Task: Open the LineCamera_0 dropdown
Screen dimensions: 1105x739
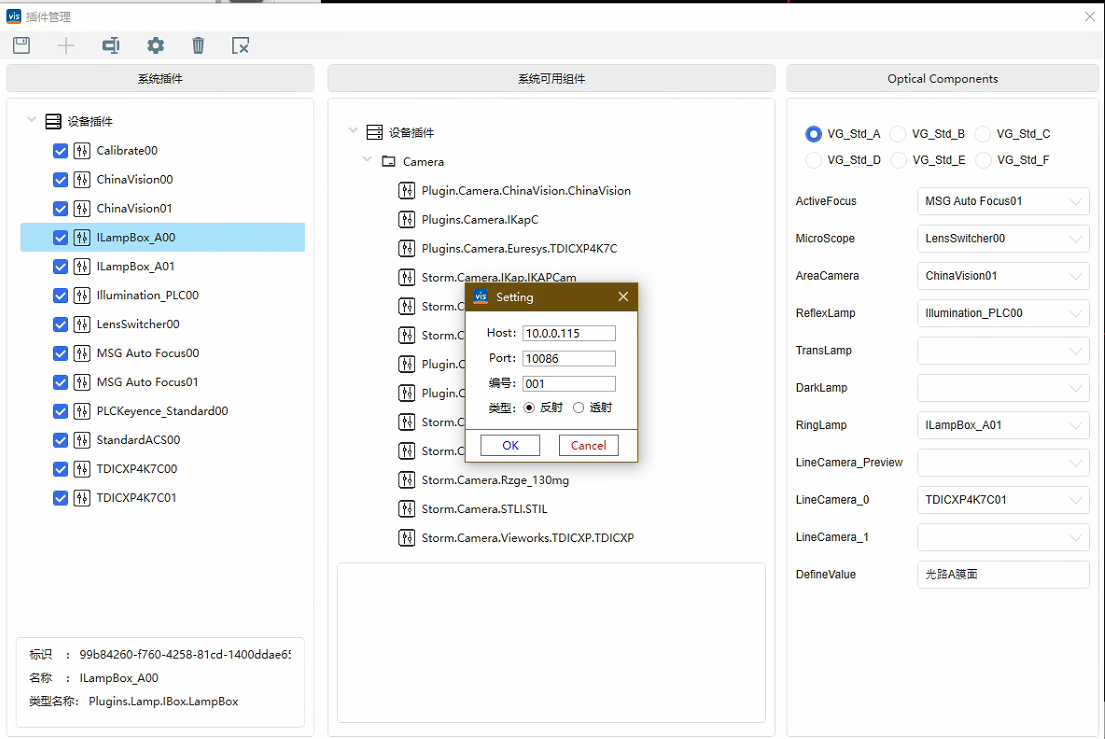Action: 1003,500
